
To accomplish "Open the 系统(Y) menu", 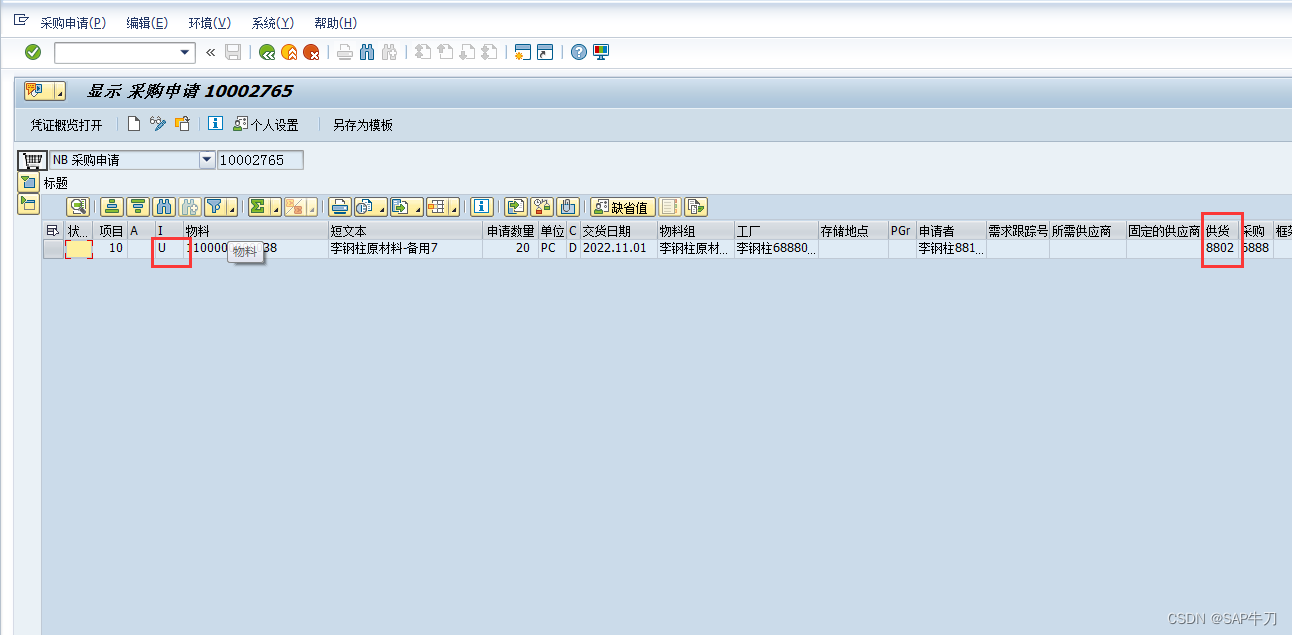I will coord(272,23).
